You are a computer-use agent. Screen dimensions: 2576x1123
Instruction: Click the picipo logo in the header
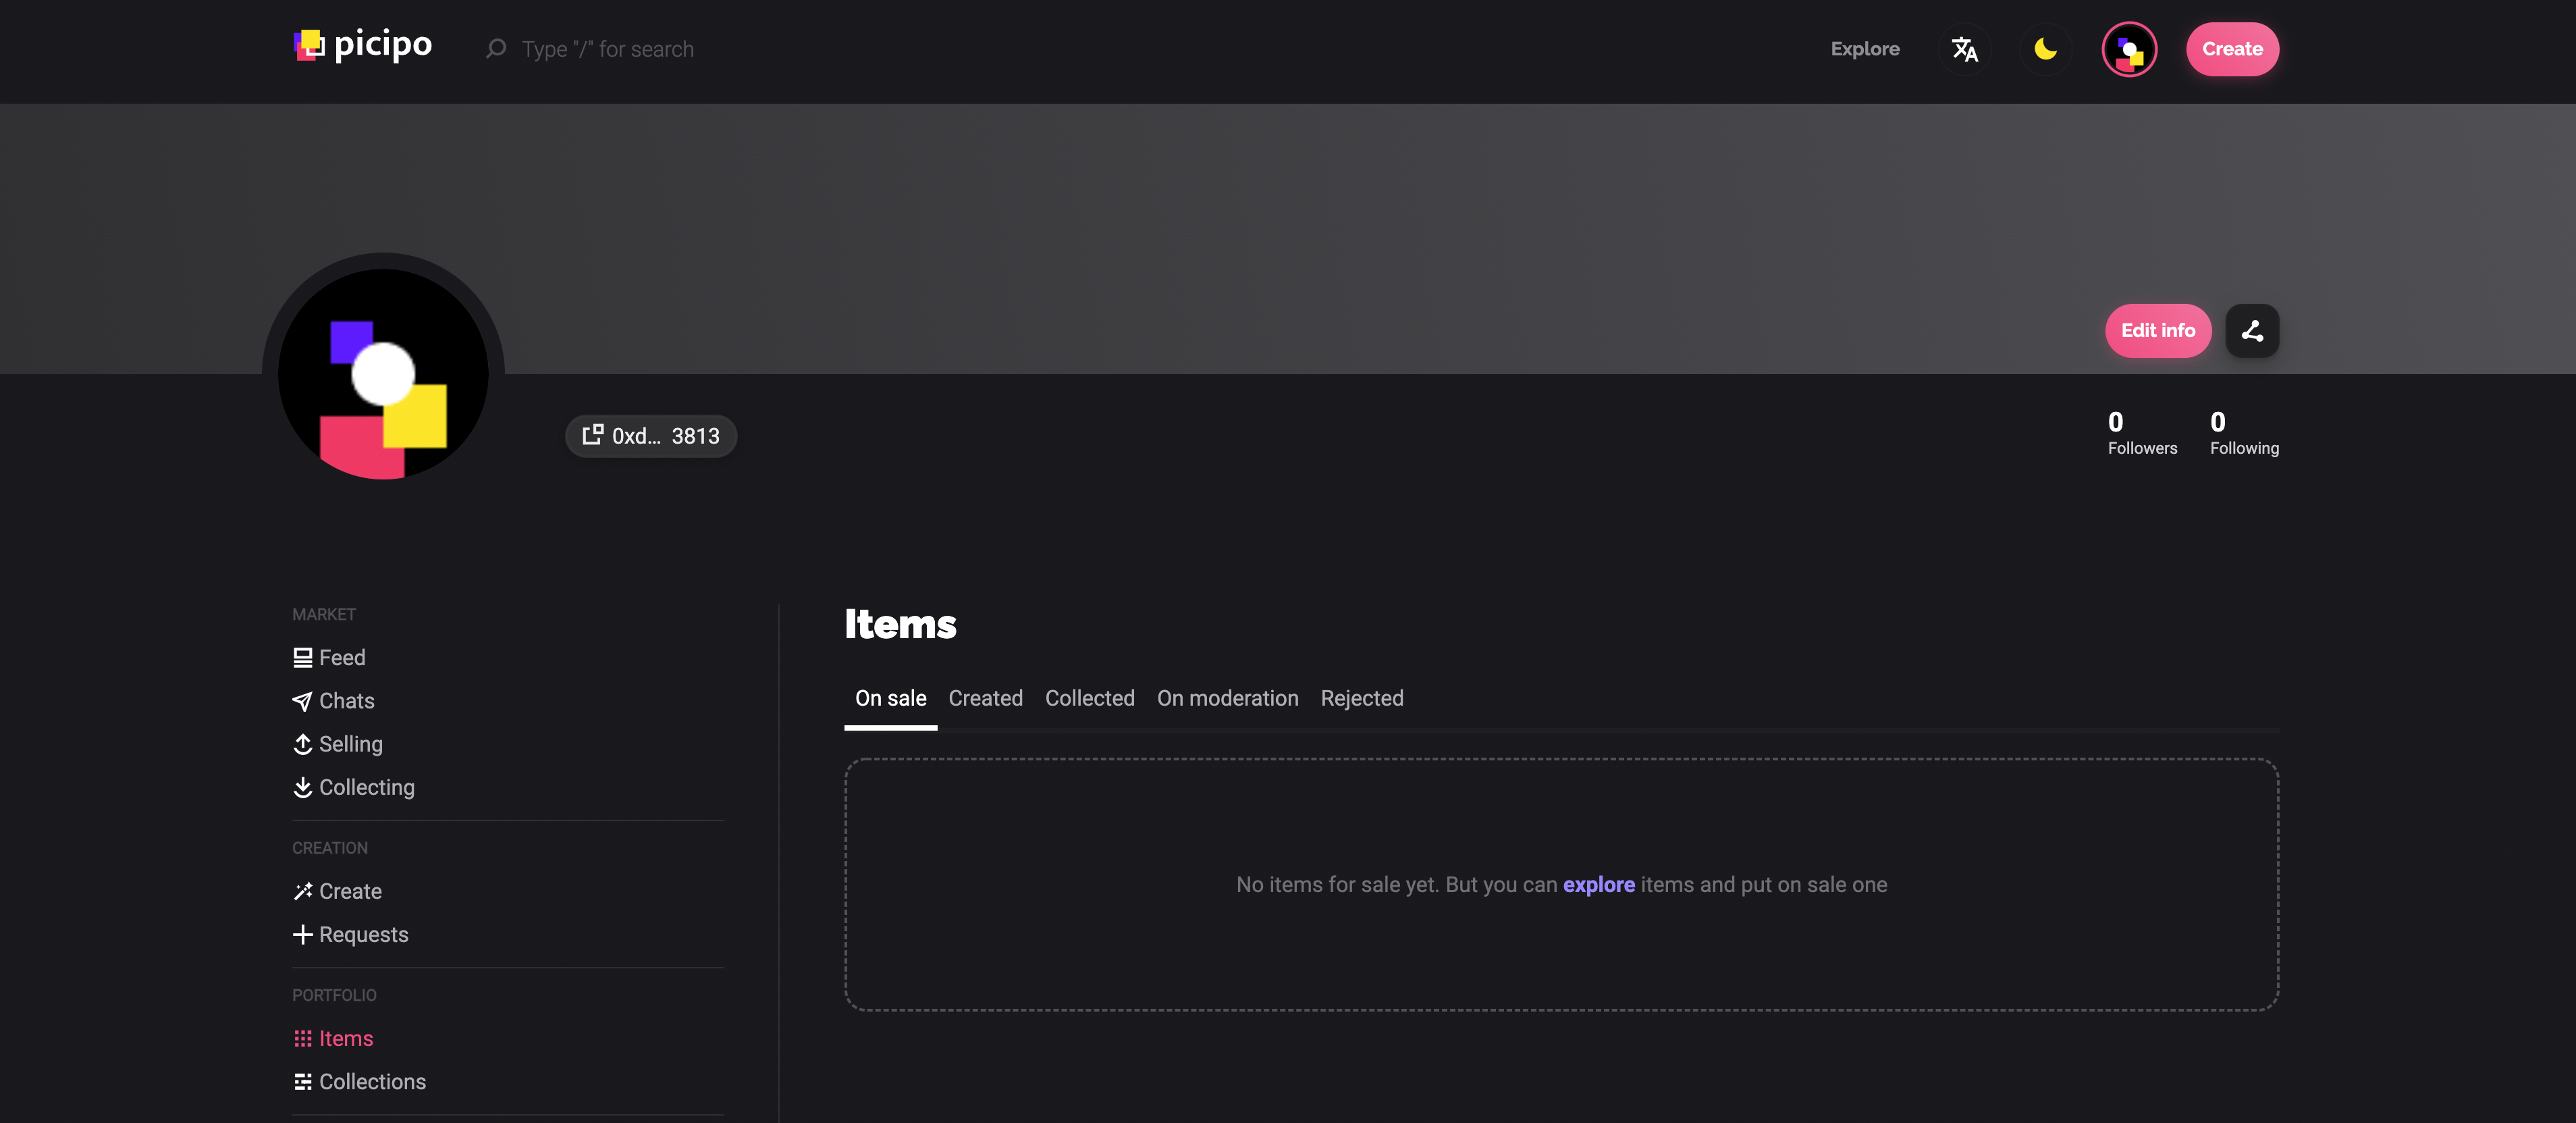[362, 46]
